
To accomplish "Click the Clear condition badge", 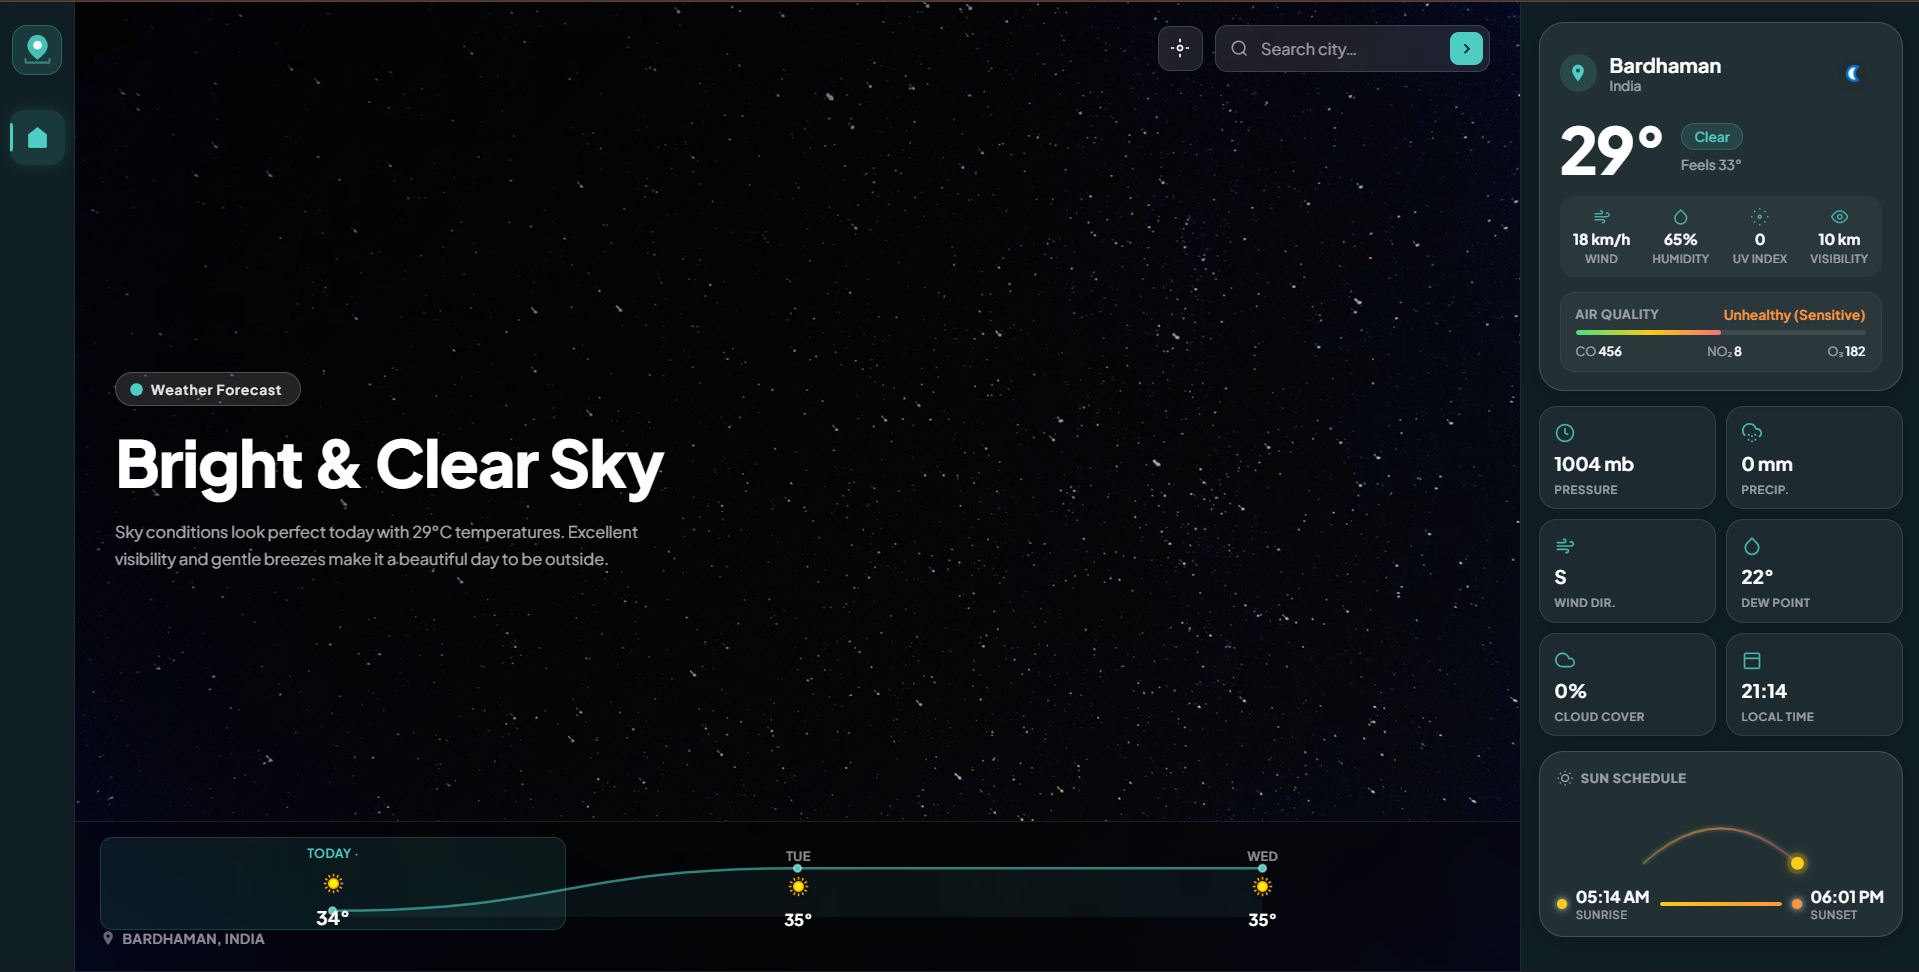I will (1711, 136).
